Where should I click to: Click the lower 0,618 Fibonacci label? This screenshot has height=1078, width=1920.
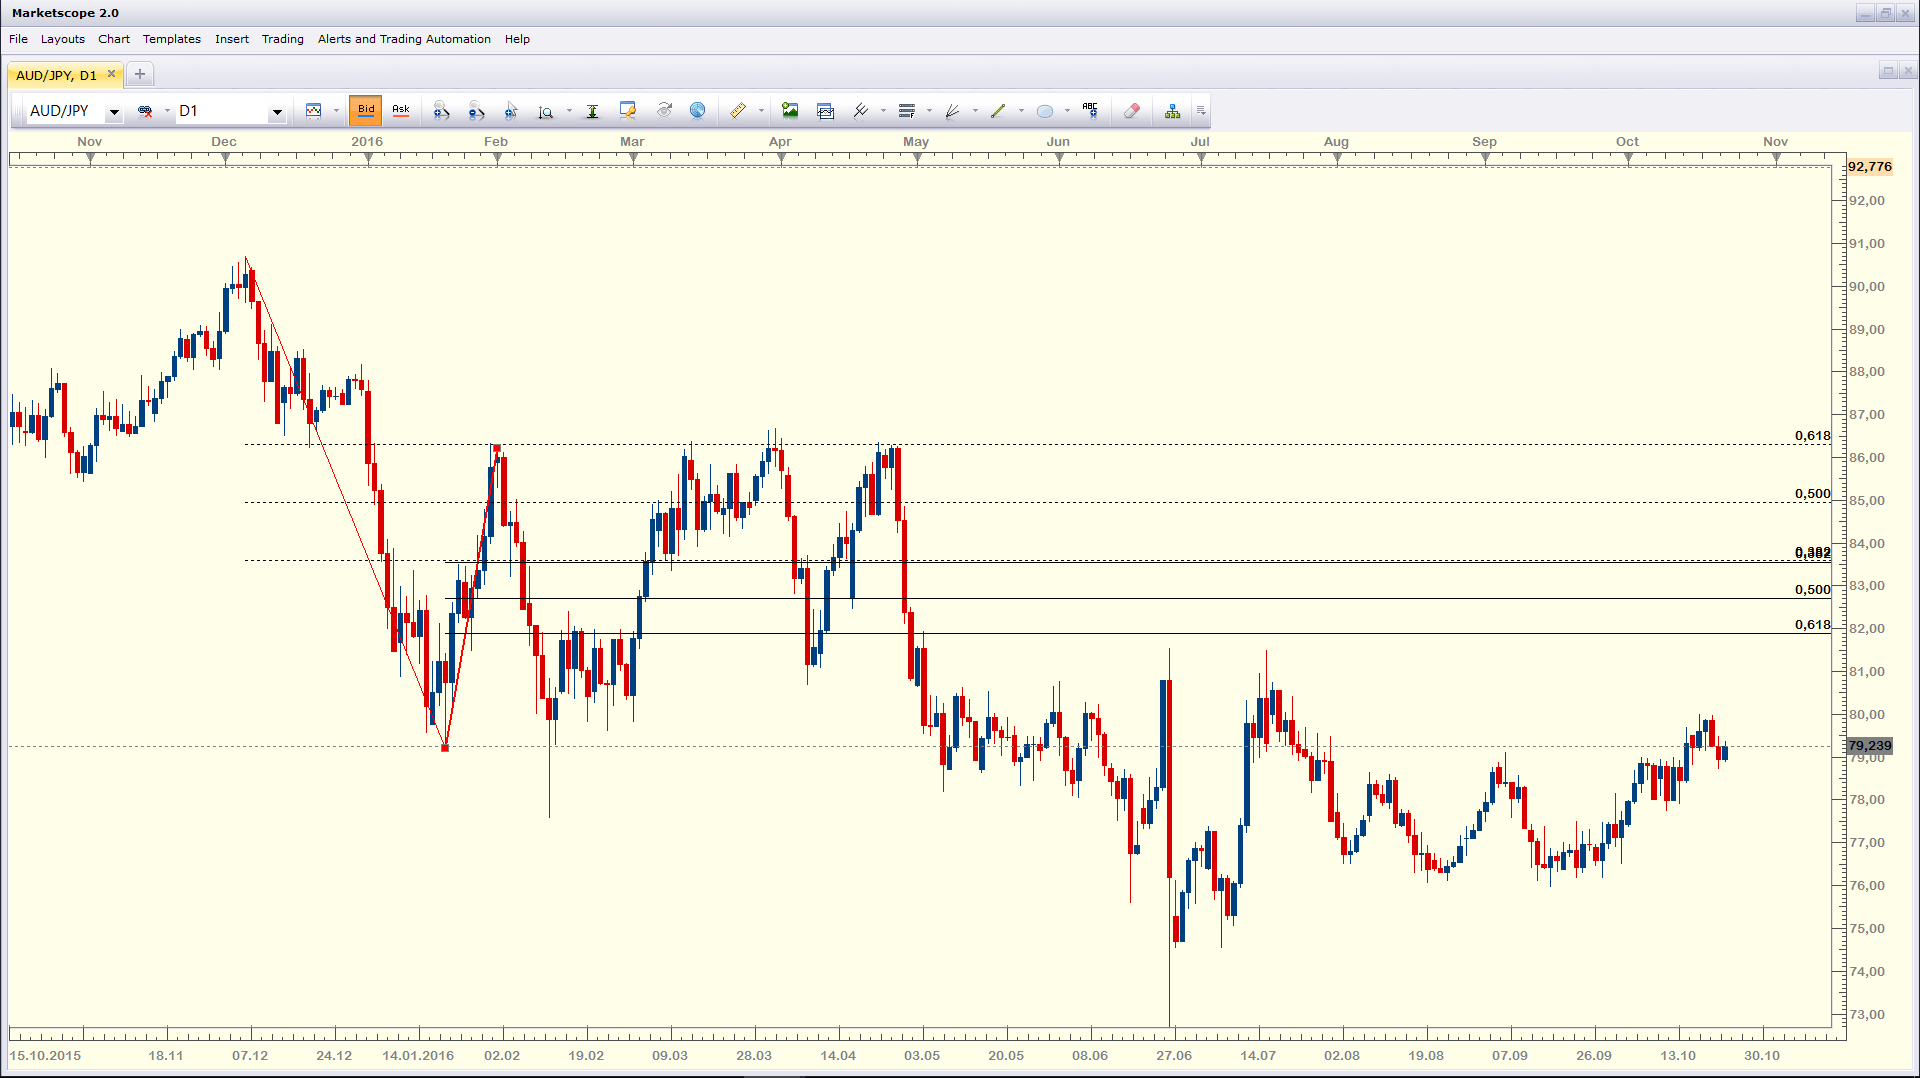coord(1812,625)
